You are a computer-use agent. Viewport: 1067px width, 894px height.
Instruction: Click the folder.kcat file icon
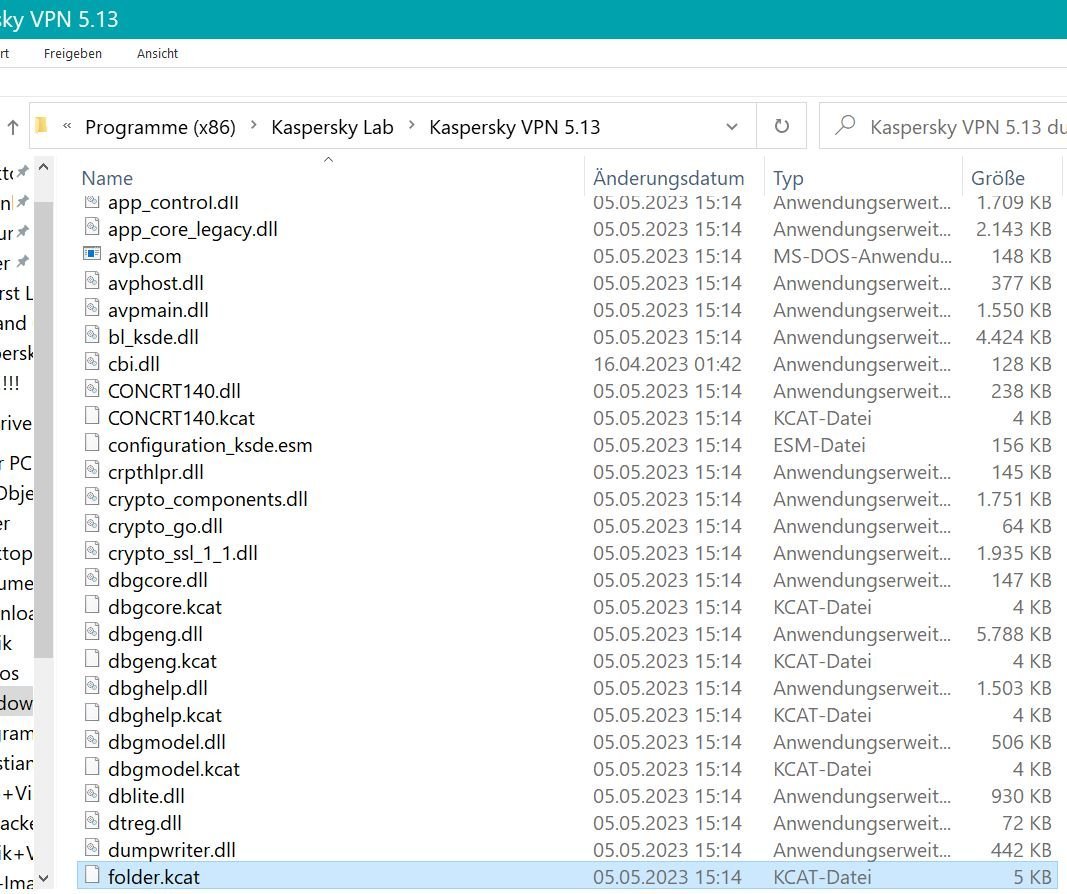(92, 877)
